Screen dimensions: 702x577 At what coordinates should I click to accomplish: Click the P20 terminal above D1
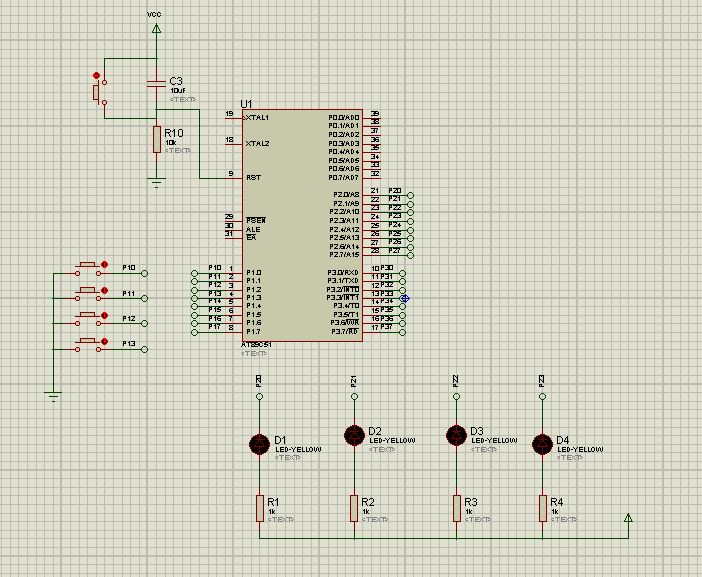pos(259,396)
